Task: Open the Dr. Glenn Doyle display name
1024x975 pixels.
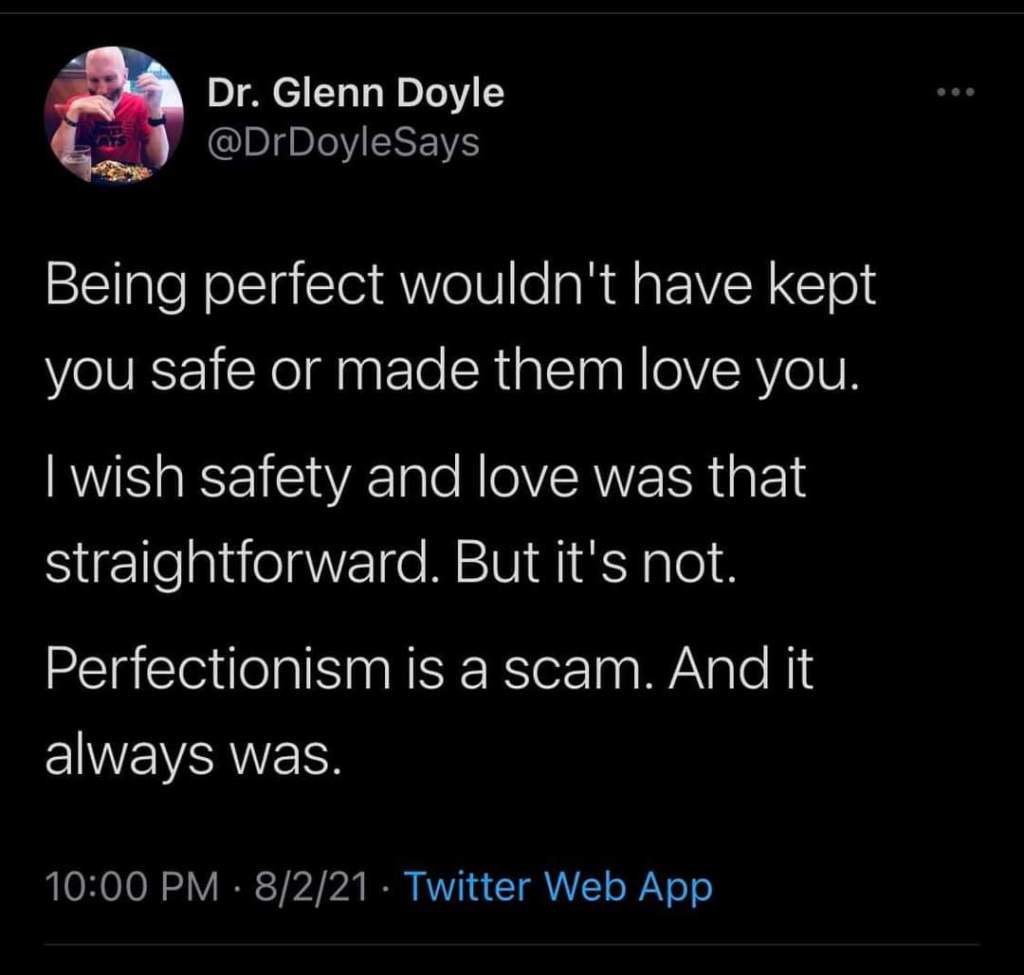Action: tap(355, 94)
